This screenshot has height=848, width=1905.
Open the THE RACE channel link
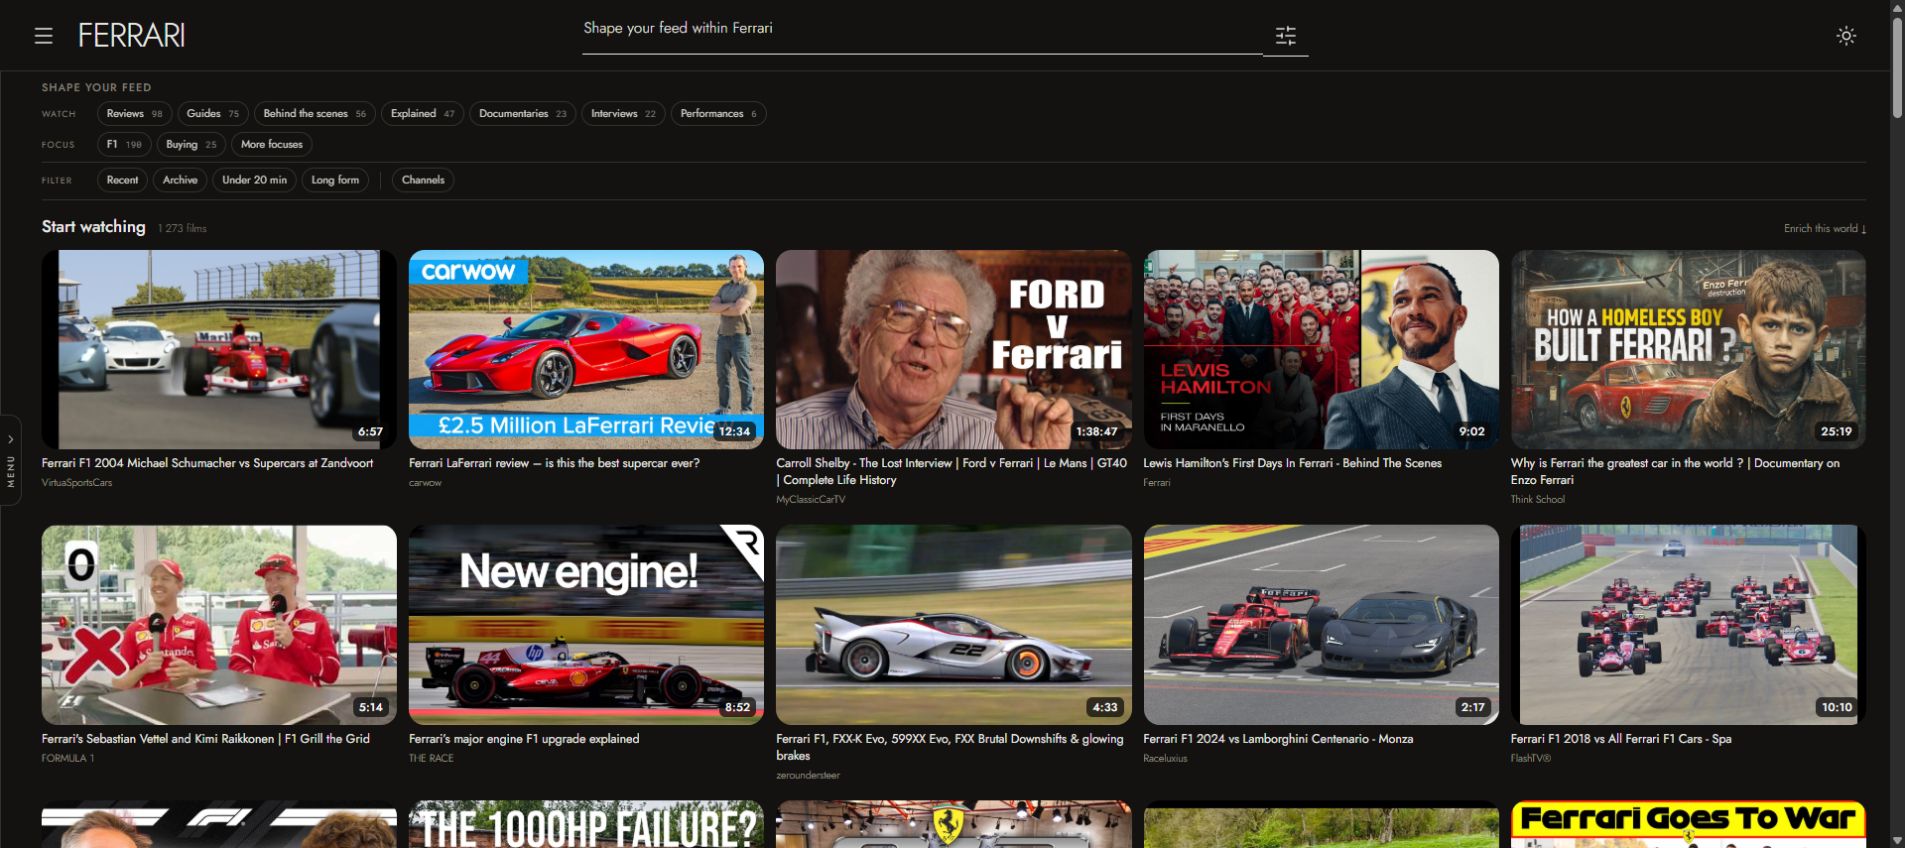tap(431, 759)
